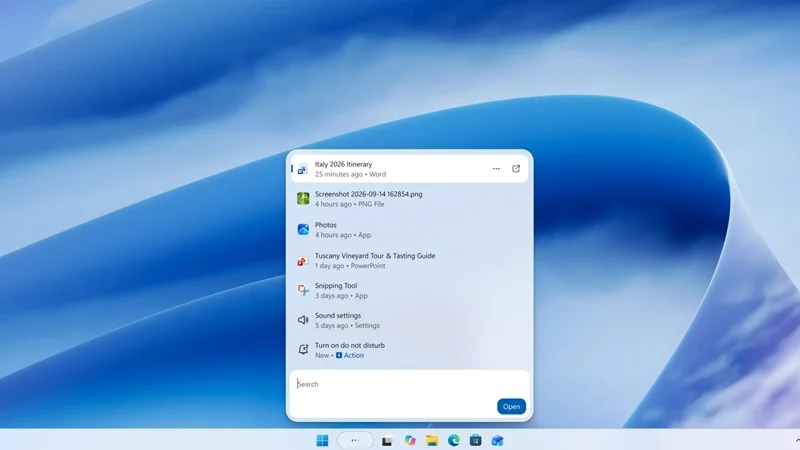800x450 pixels.
Task: Click the open-in-new-window icon for Italy 2026 Itinerary
Action: pyautogui.click(x=516, y=169)
